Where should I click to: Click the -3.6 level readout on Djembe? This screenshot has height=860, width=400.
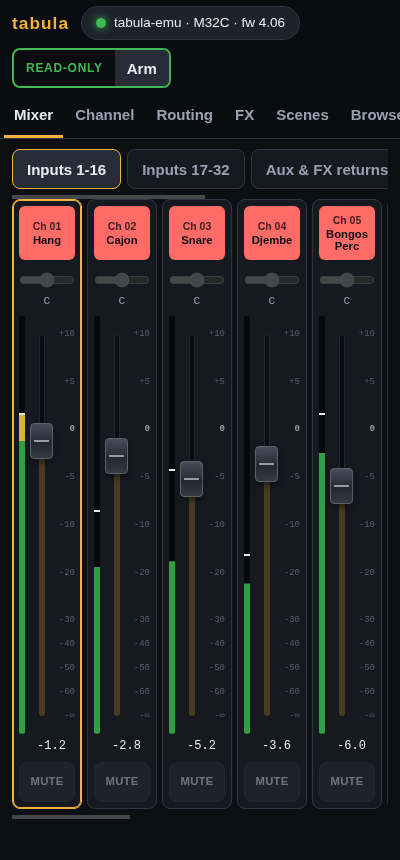(277, 745)
